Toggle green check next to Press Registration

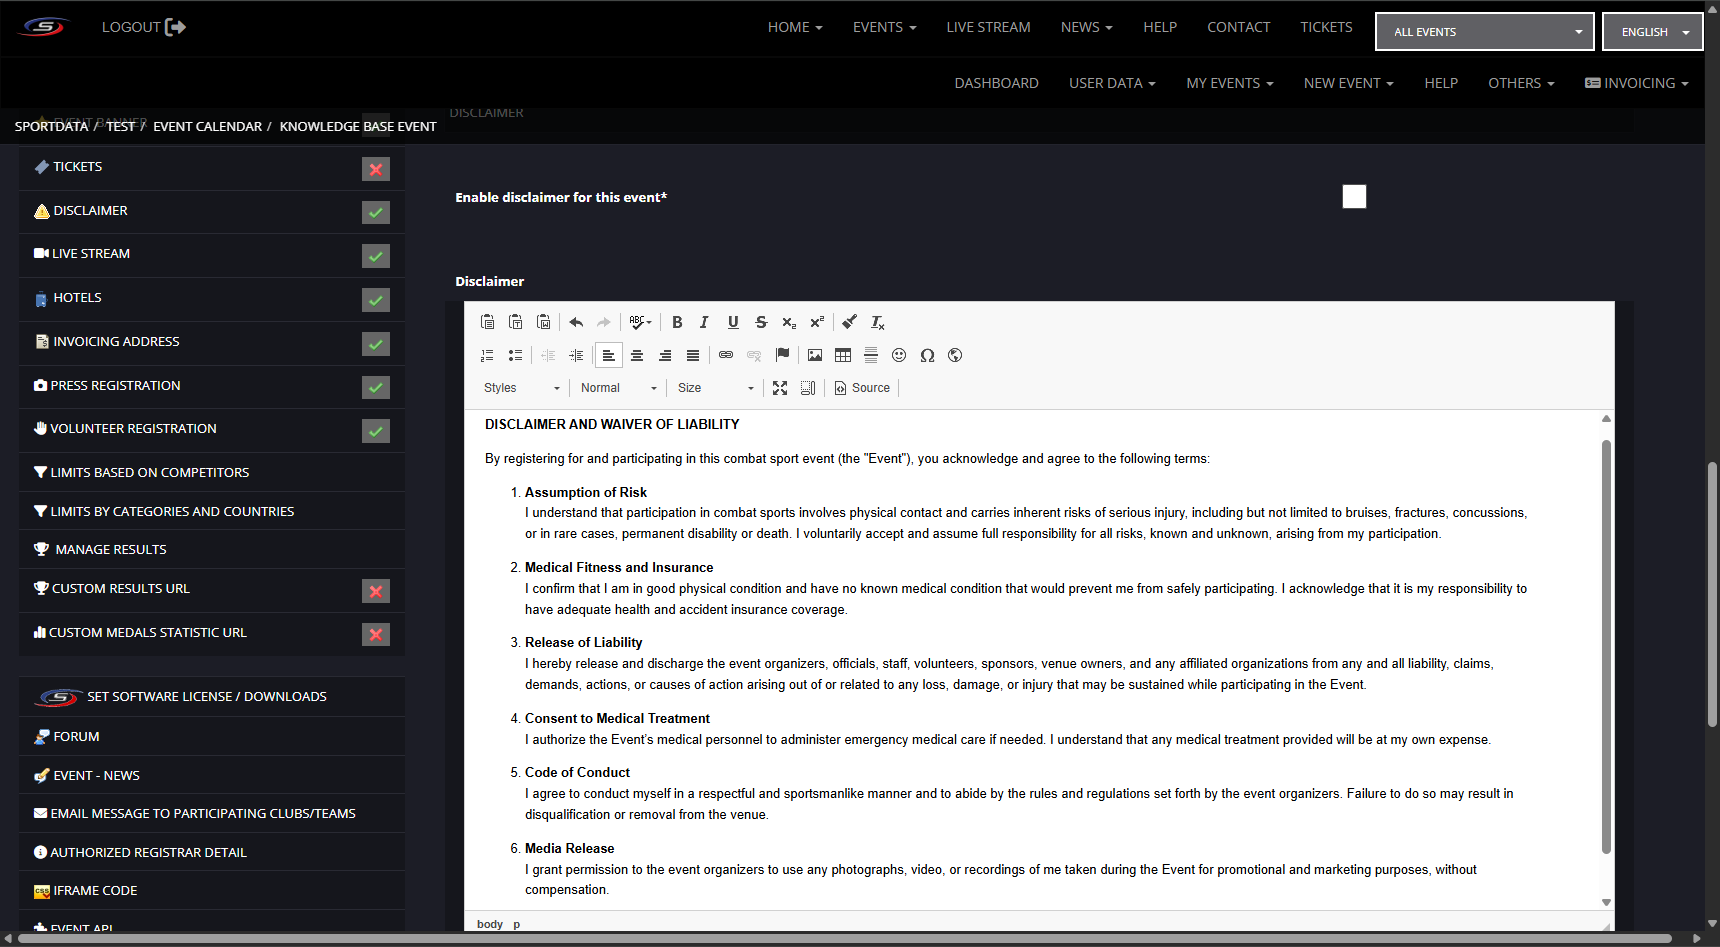pos(376,387)
